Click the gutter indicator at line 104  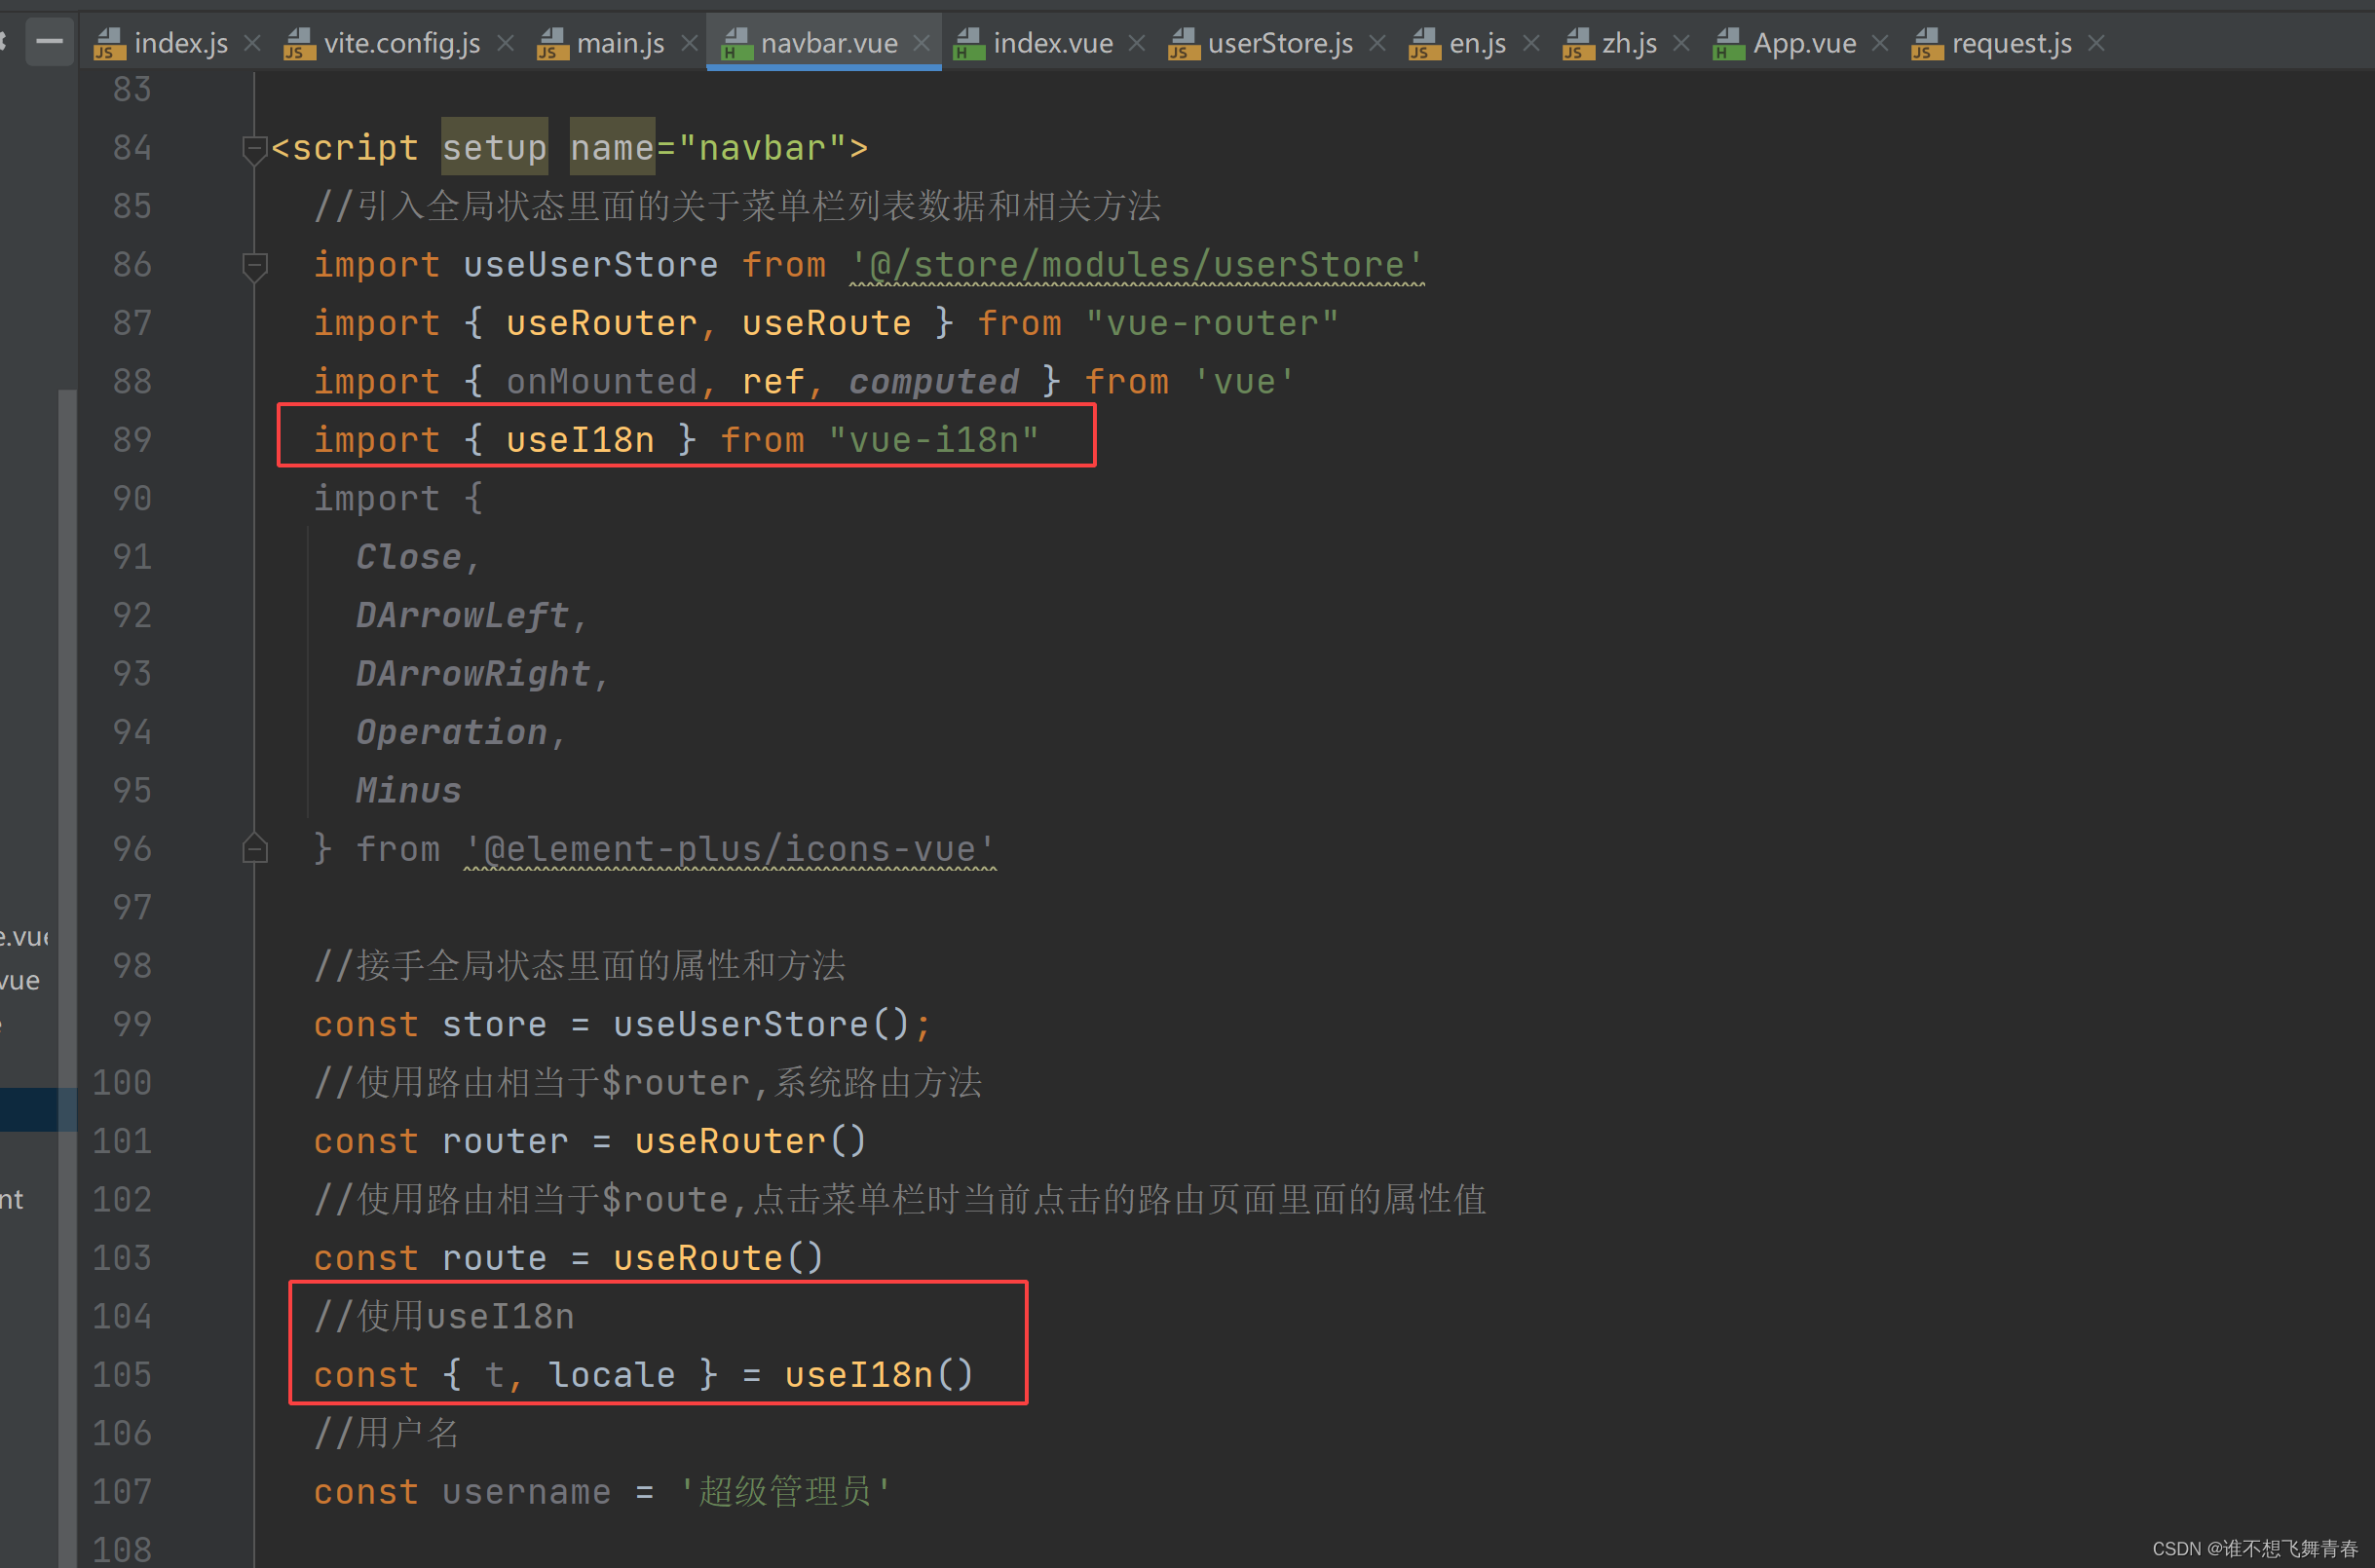[x=257, y=1313]
